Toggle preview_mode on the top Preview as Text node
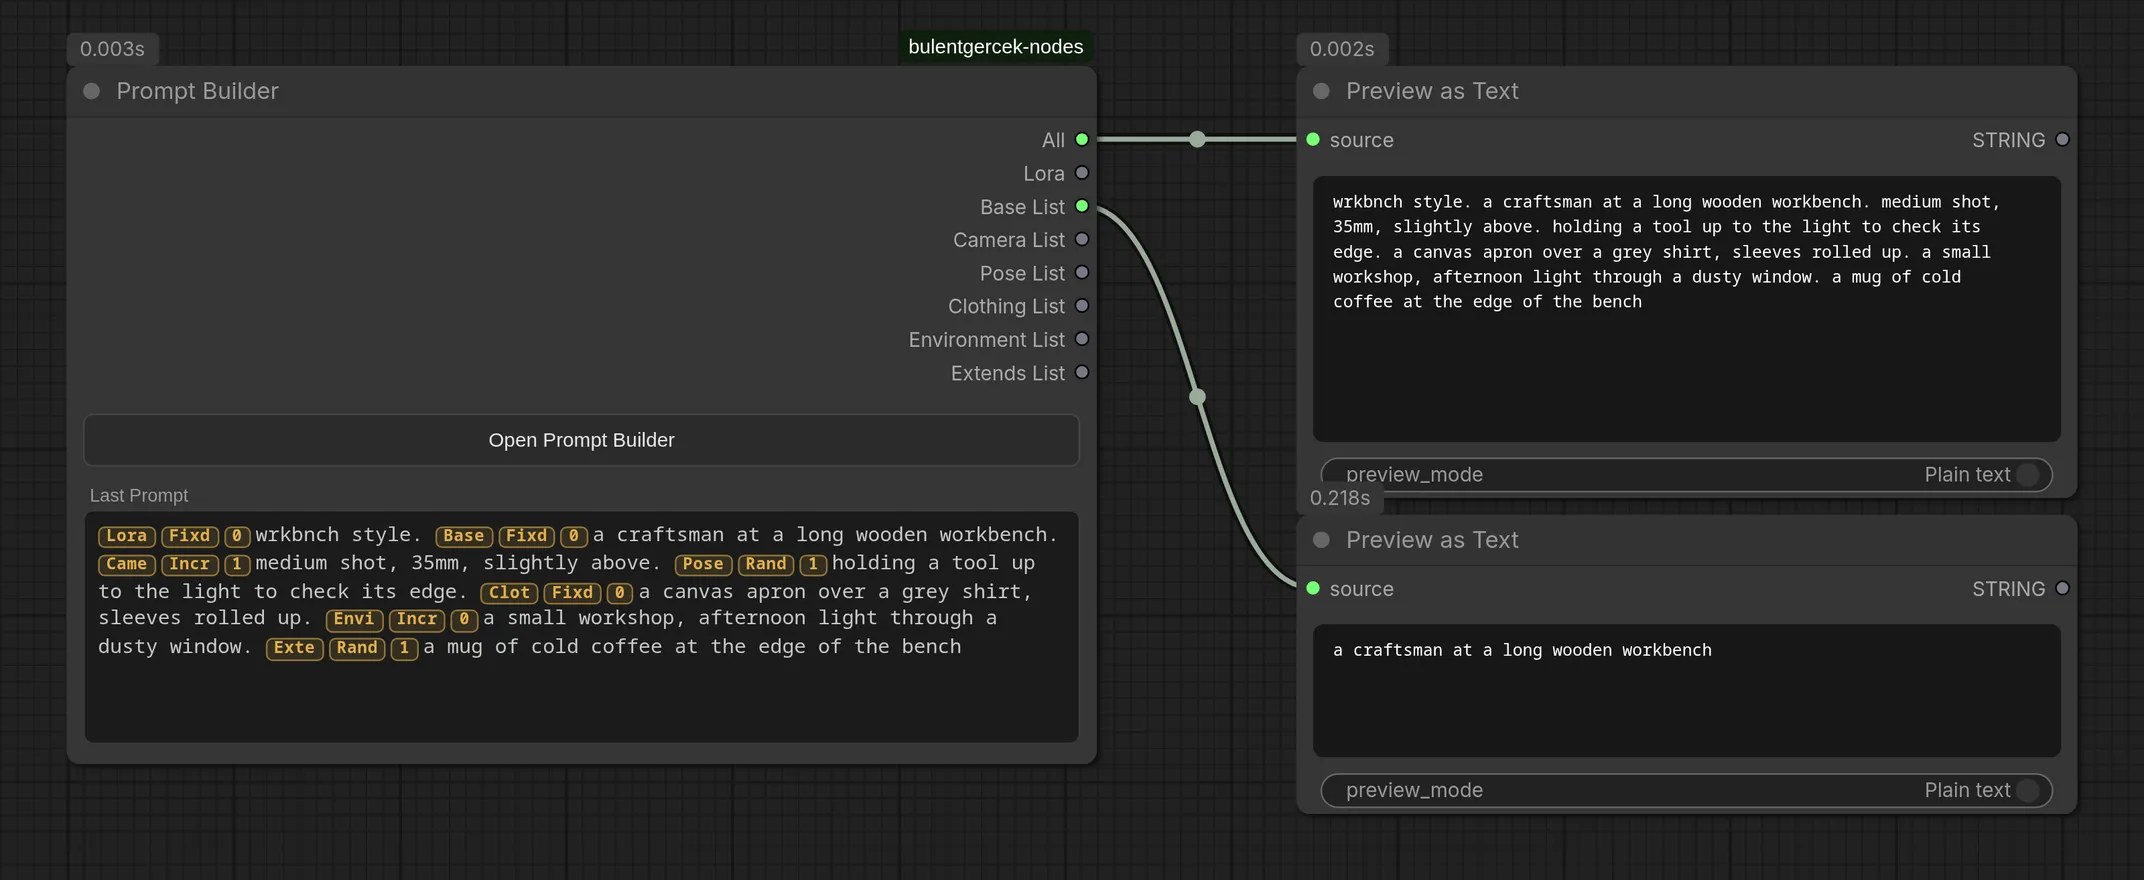 pos(1686,475)
